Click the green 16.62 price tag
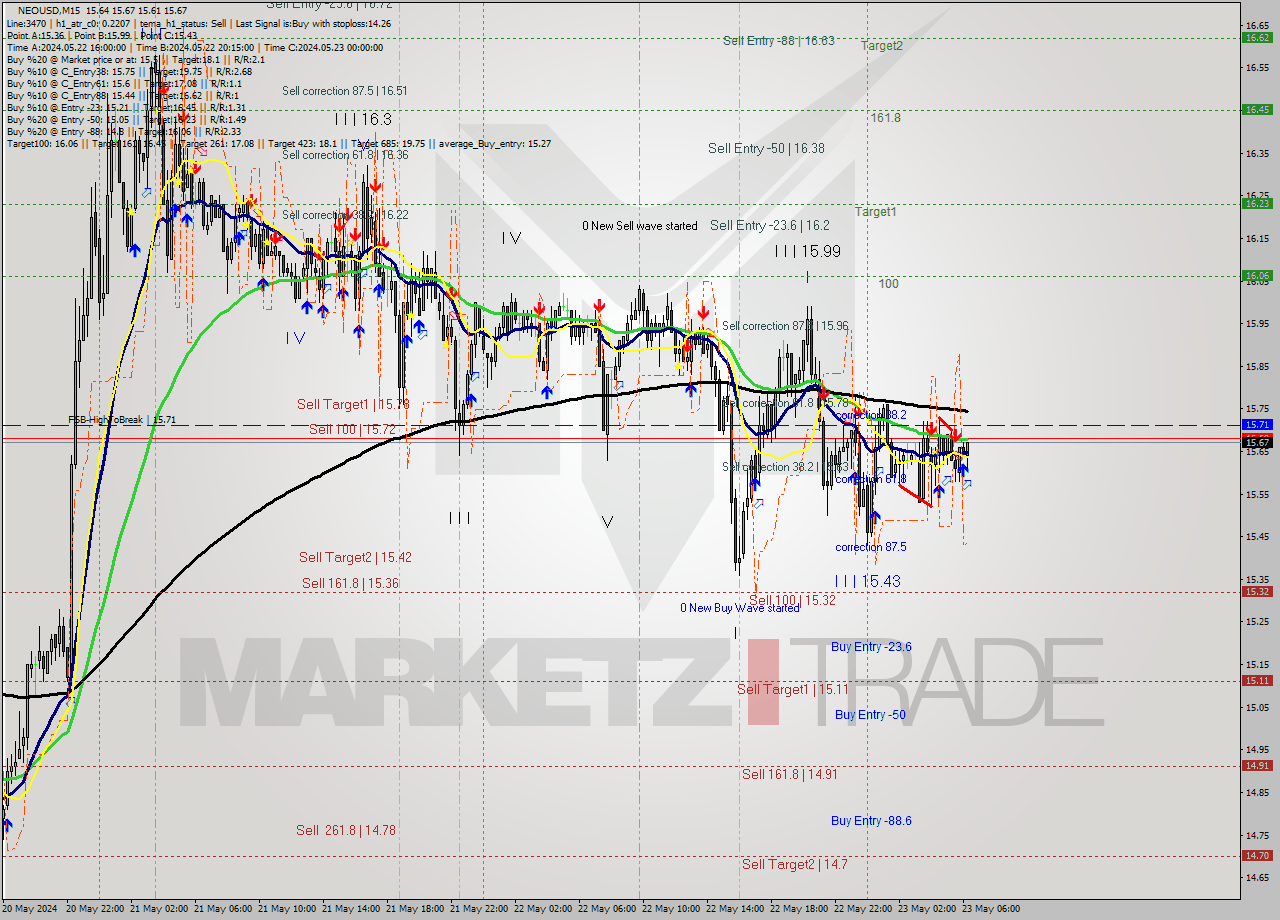The height and width of the screenshot is (920, 1280). tap(1256, 37)
